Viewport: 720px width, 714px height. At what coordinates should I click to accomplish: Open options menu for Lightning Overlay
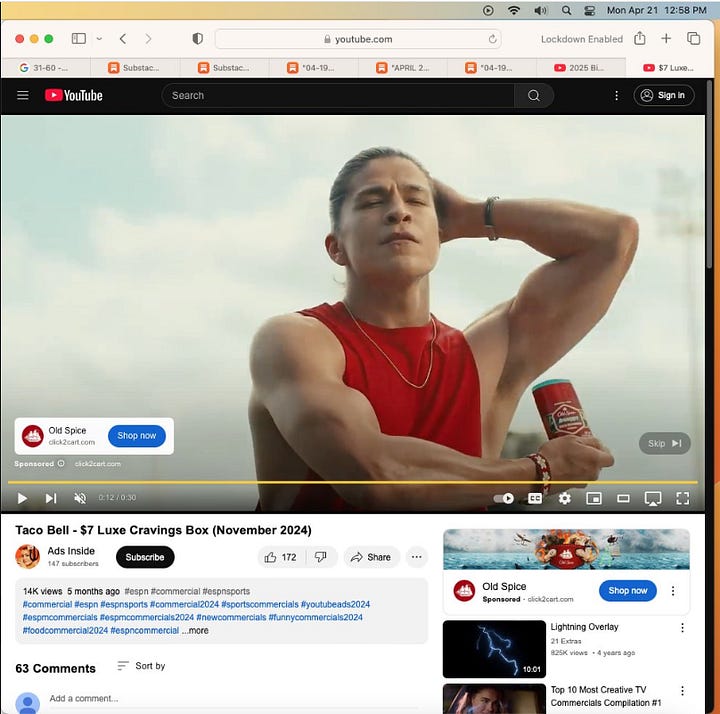(x=682, y=628)
